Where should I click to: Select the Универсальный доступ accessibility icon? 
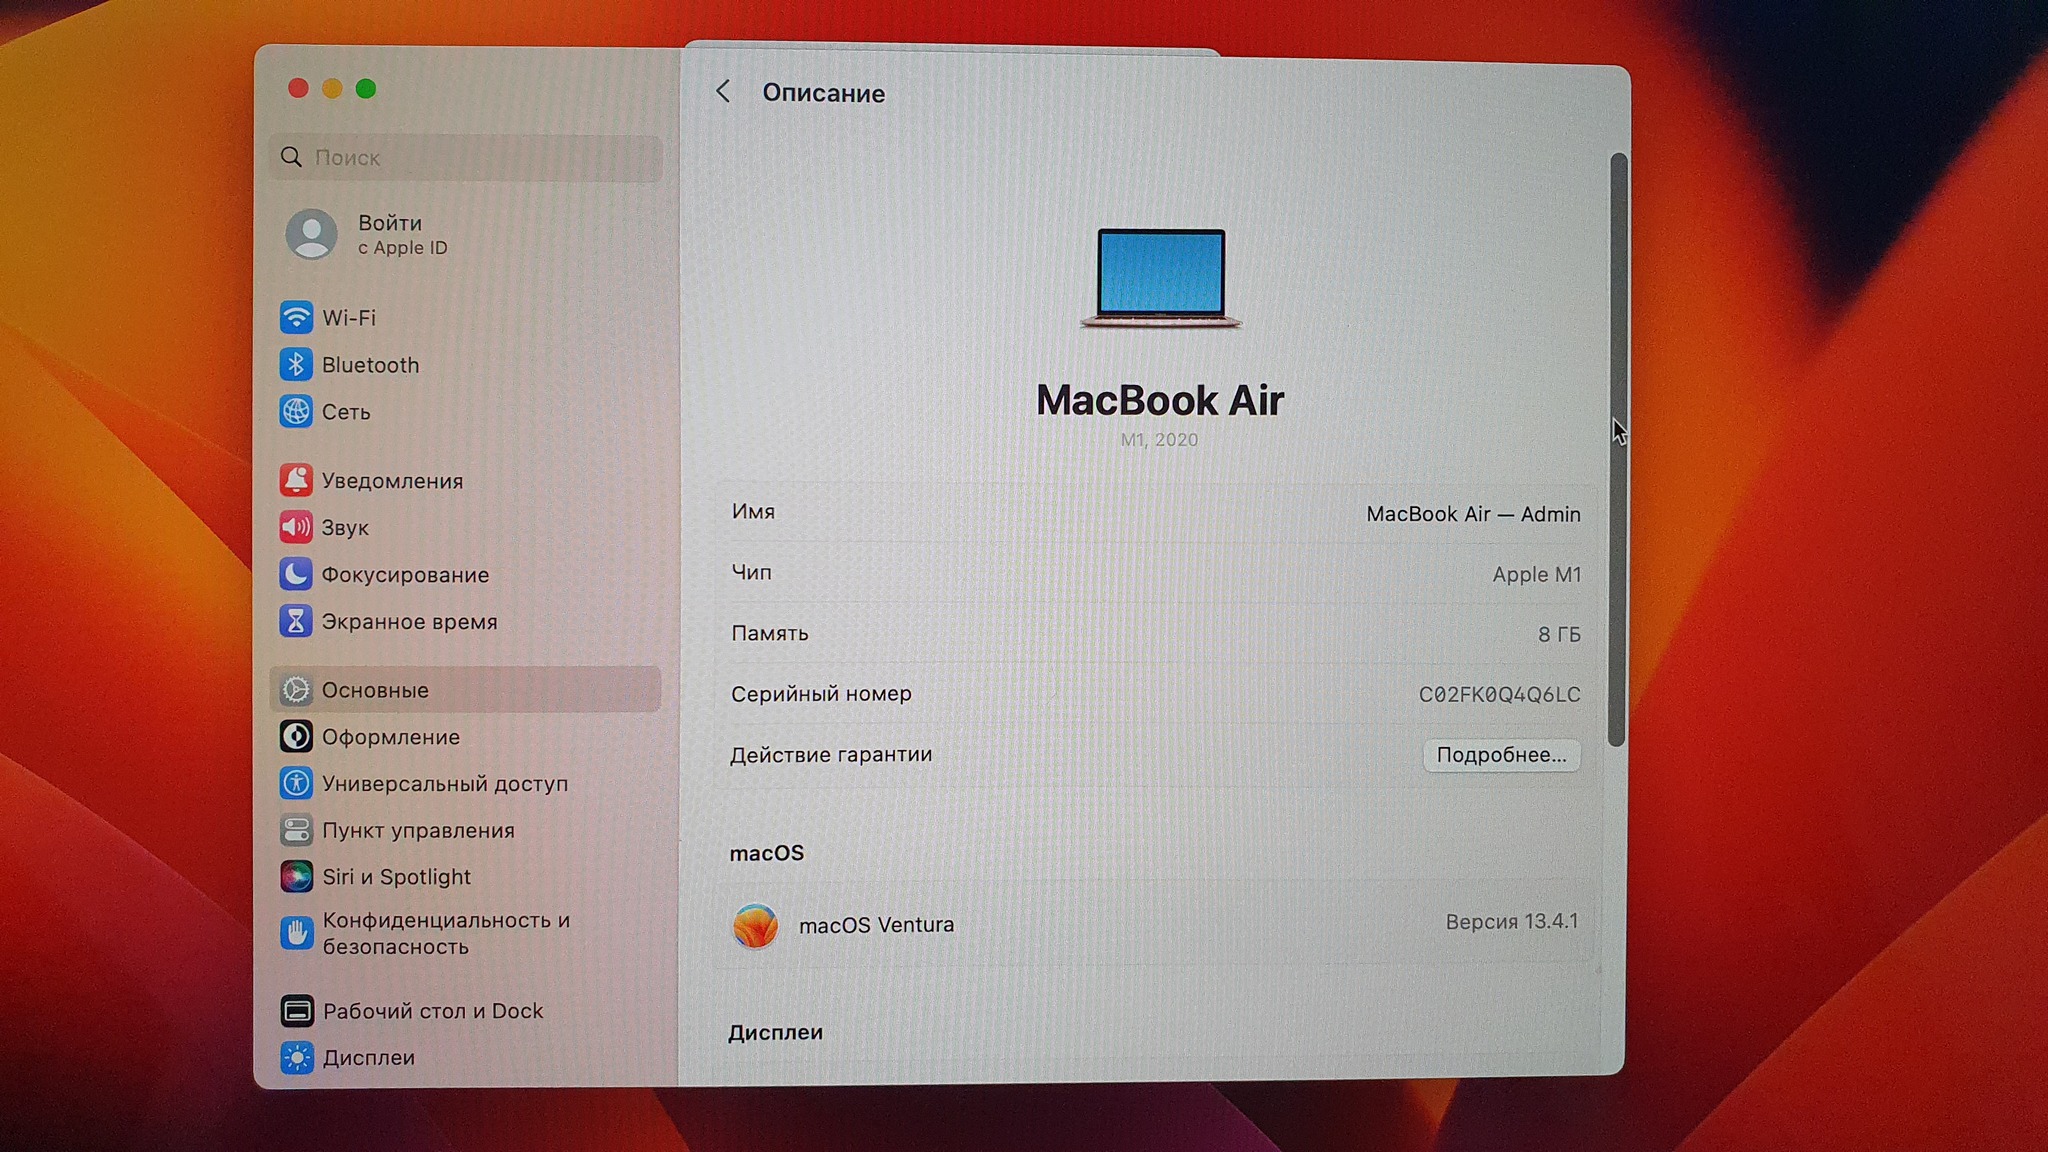coord(296,783)
